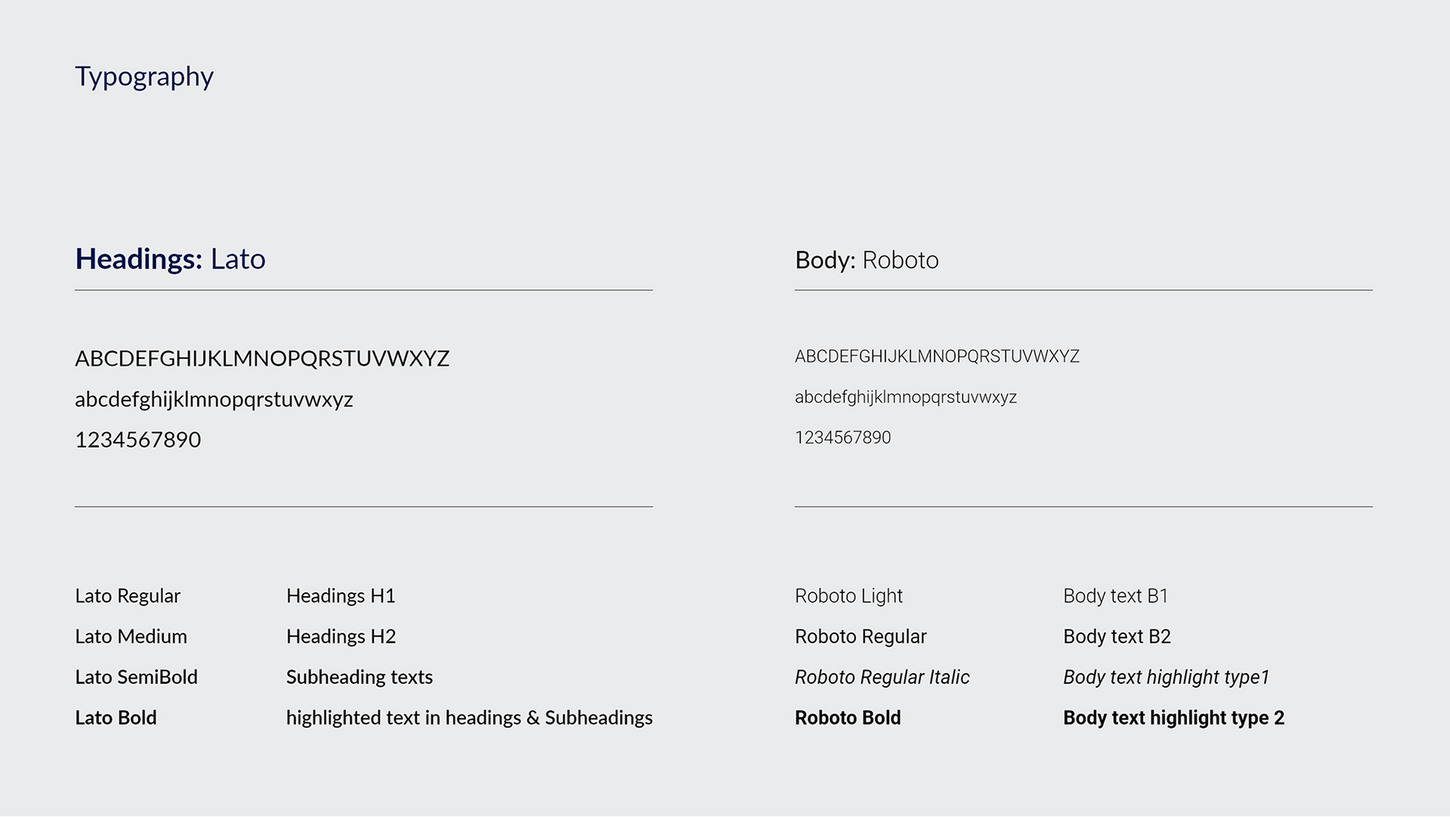Image resolution: width=1450 pixels, height=817 pixels.
Task: Select the "Headings: Lato" section title
Action: pos(170,259)
